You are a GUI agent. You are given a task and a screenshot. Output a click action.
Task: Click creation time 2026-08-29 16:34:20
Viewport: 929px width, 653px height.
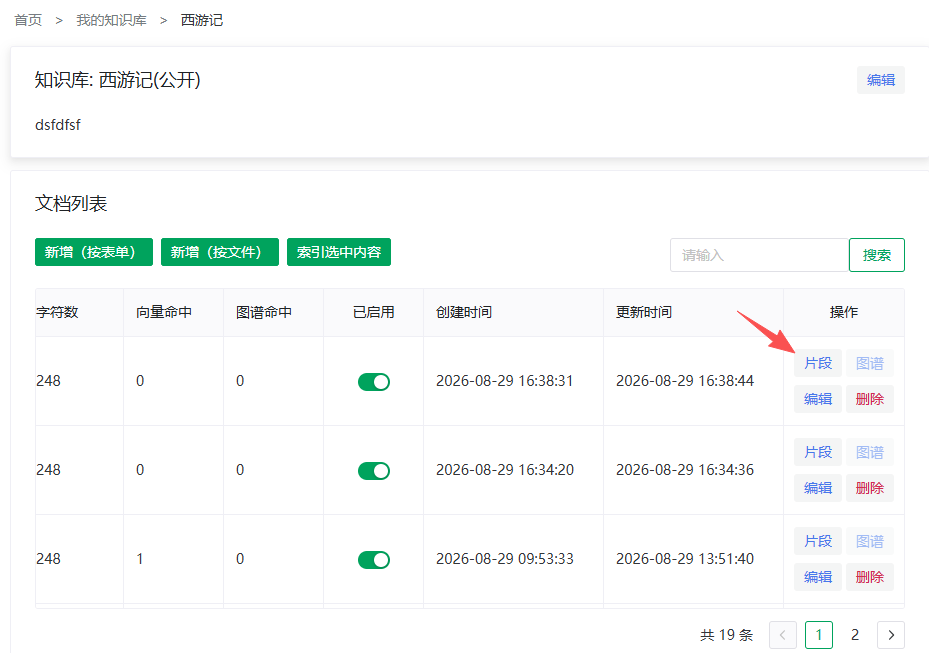click(x=505, y=470)
